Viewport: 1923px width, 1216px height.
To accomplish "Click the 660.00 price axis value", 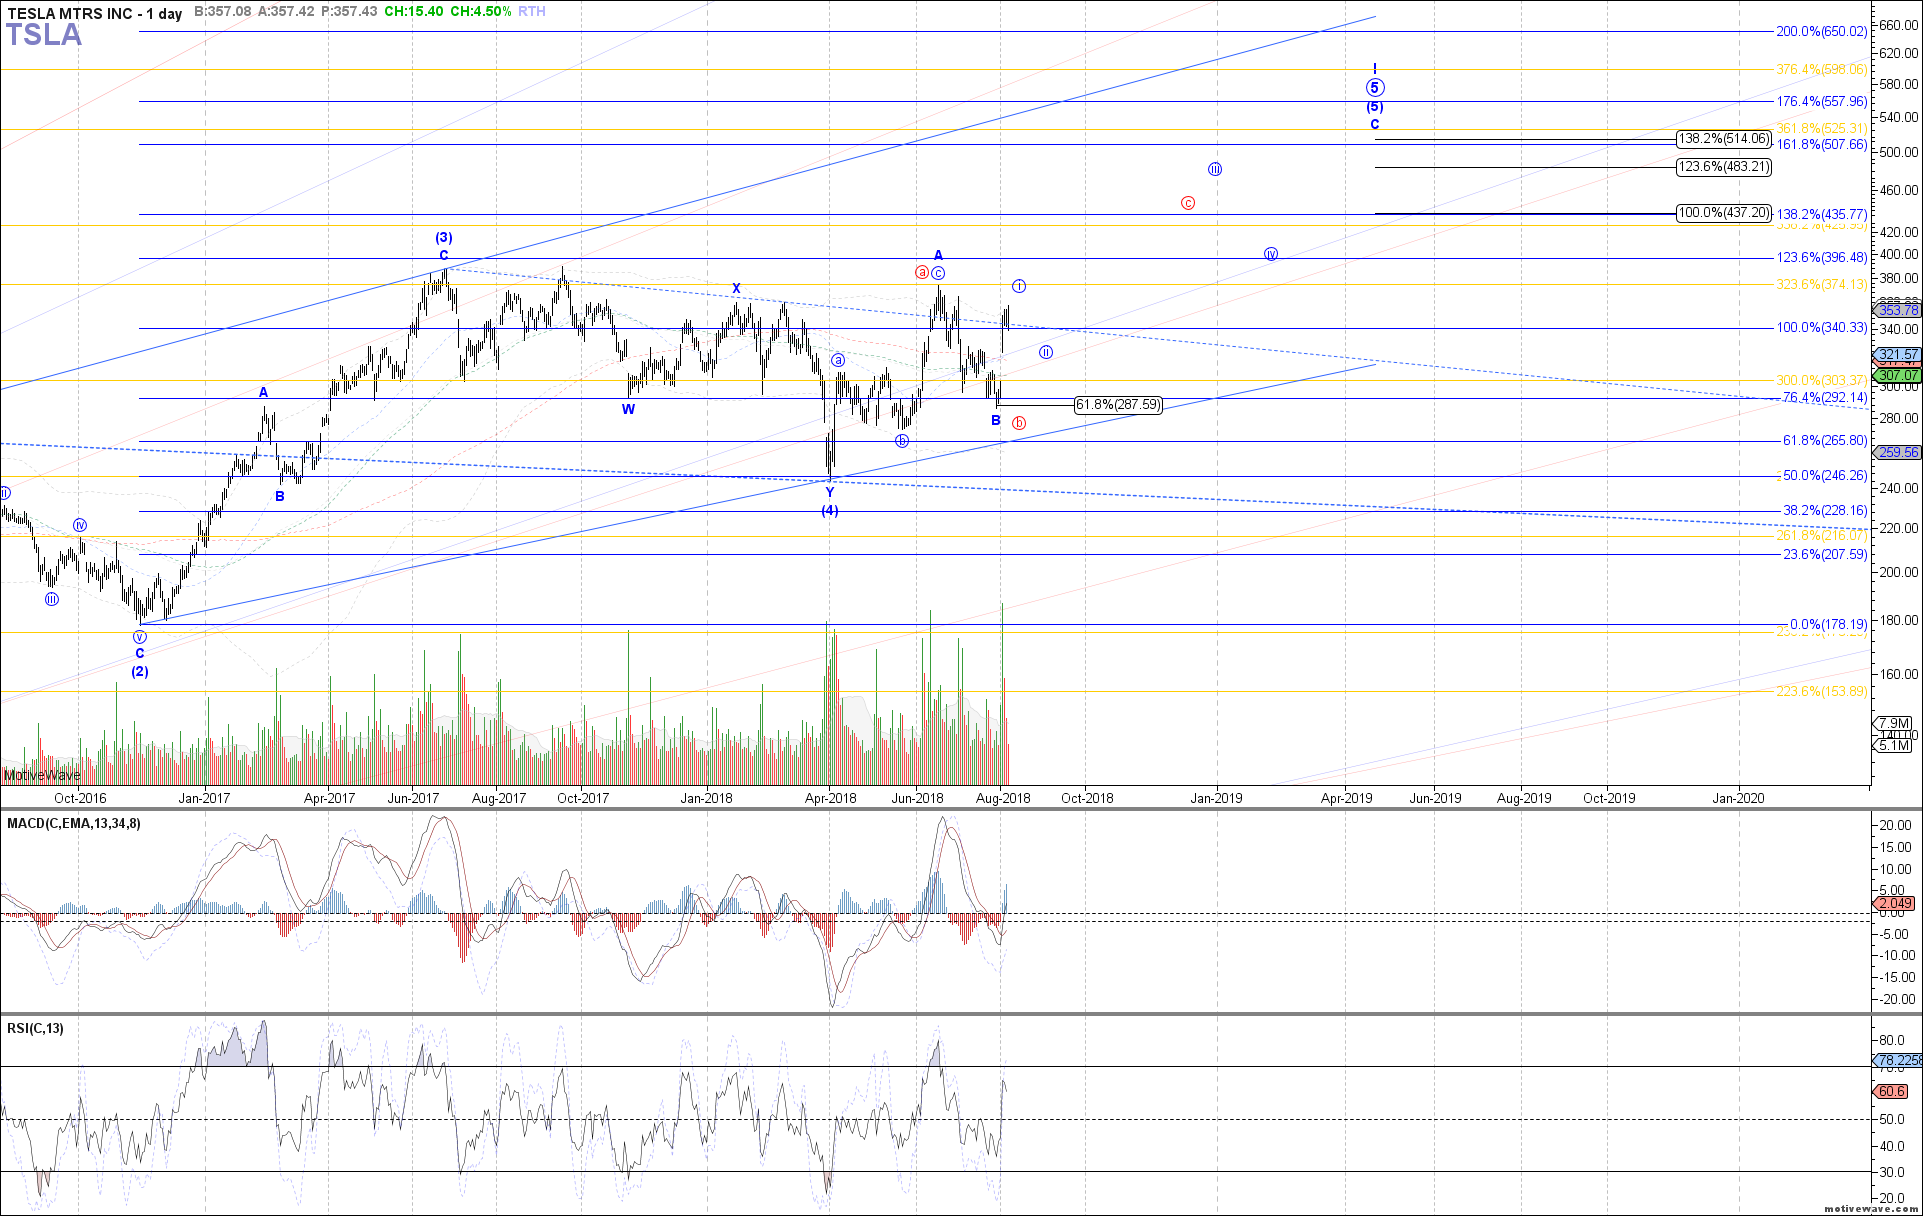I will point(1898,25).
